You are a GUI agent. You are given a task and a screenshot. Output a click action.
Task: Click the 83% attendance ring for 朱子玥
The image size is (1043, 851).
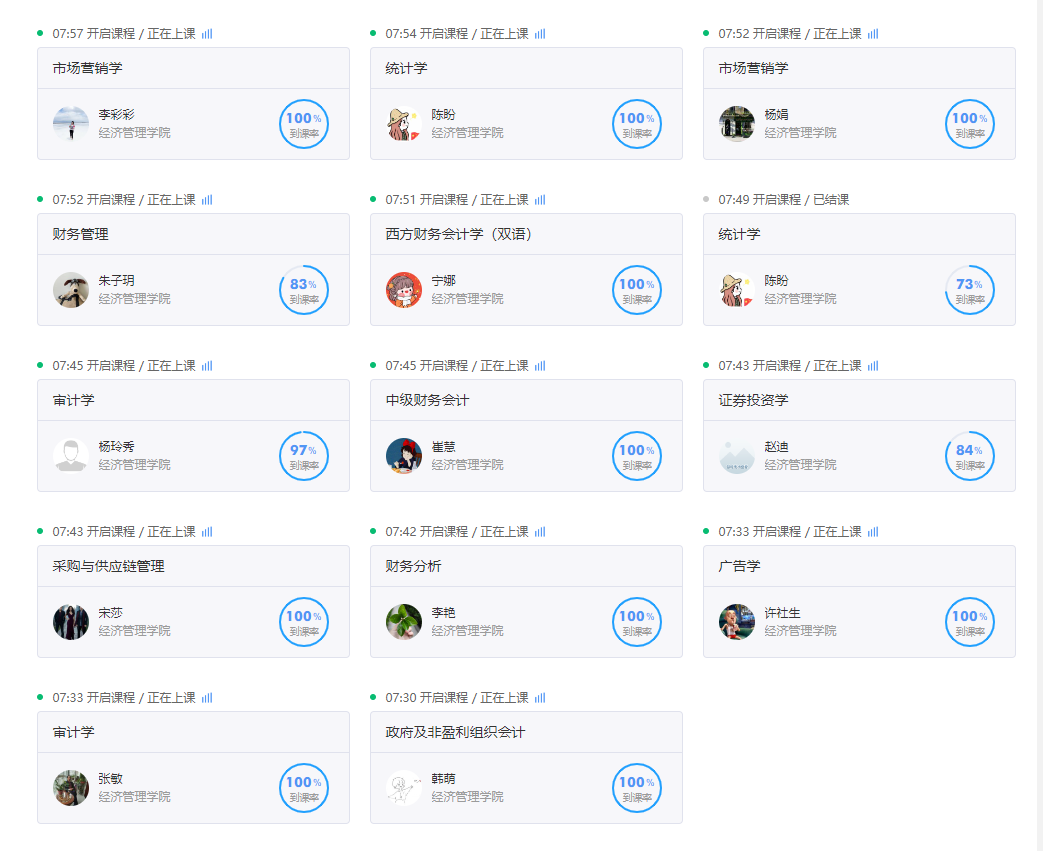(x=303, y=290)
